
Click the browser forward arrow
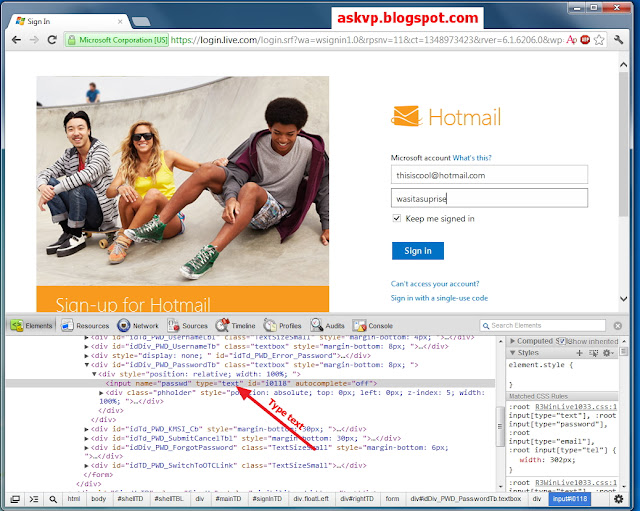(x=34, y=40)
